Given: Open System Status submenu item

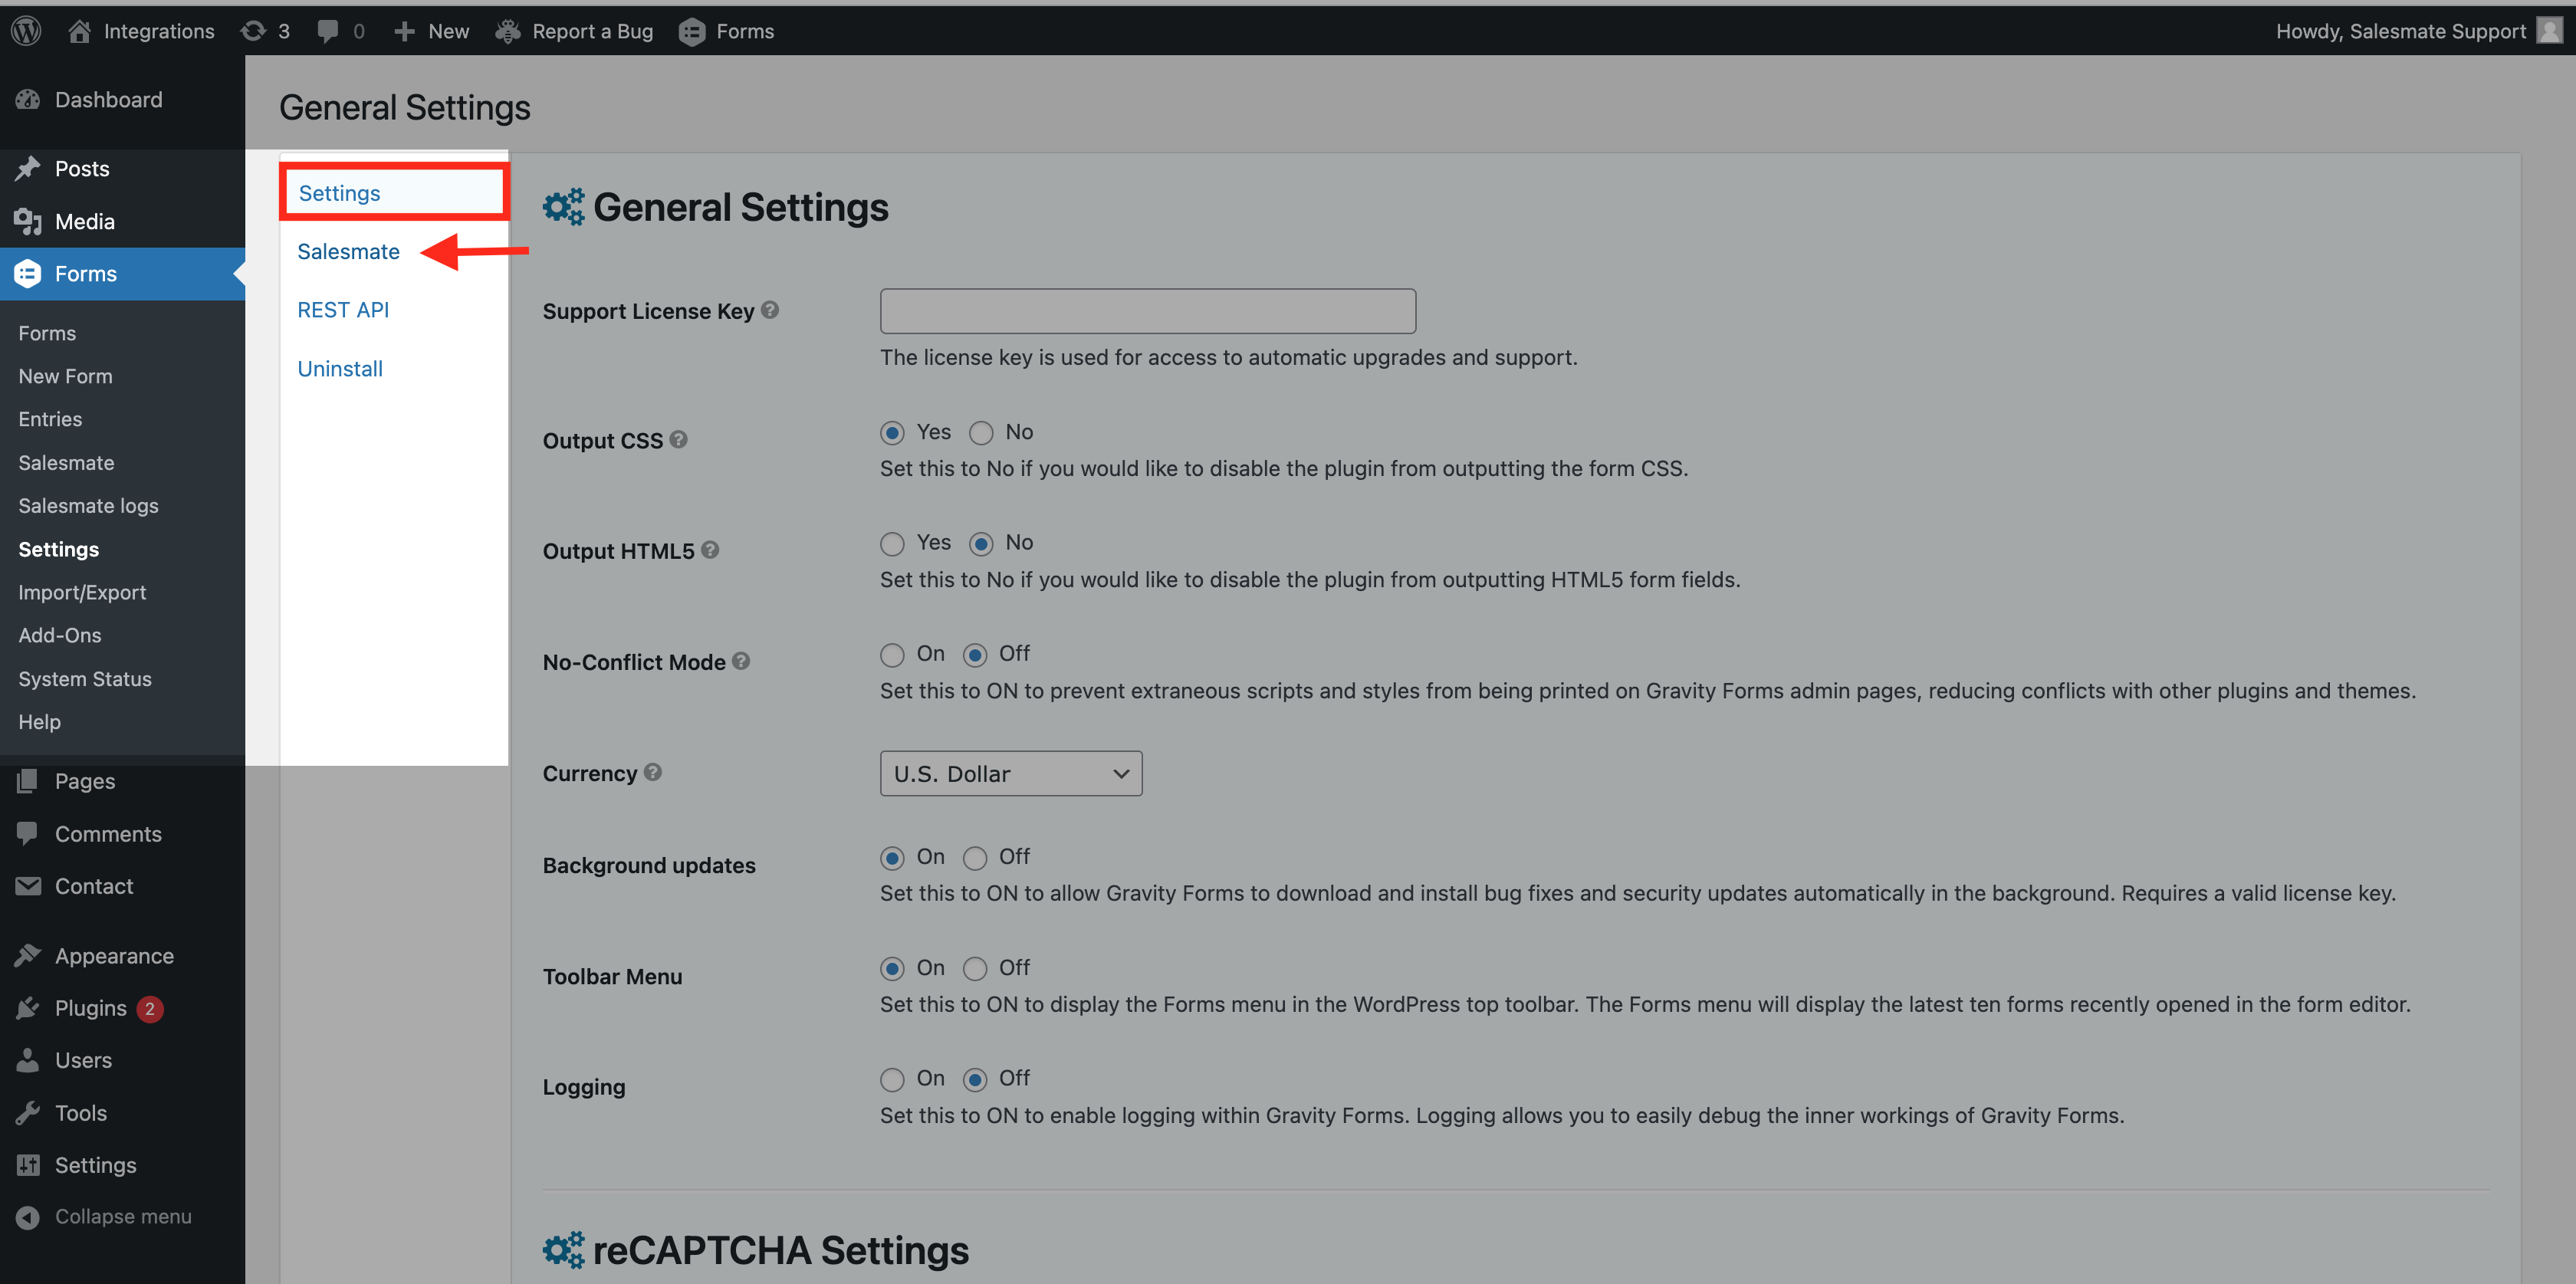Looking at the screenshot, I should [85, 679].
